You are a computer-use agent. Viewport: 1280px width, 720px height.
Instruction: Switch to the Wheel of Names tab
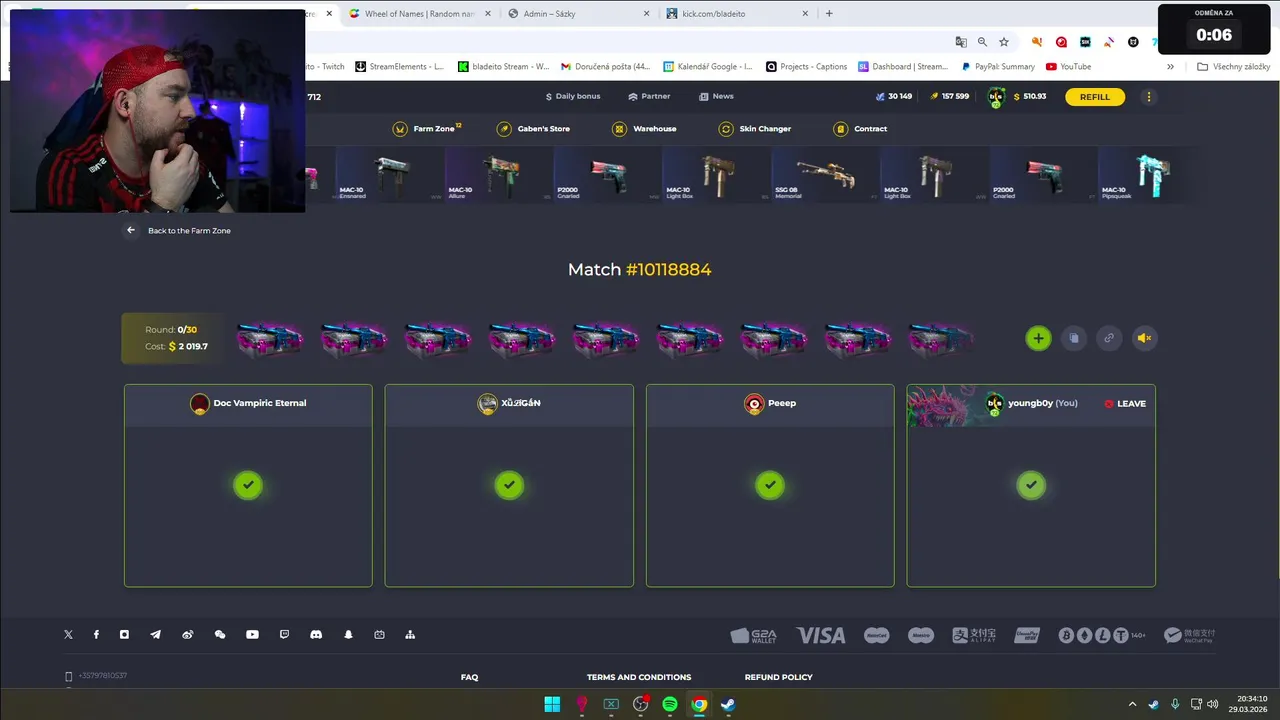click(x=419, y=14)
